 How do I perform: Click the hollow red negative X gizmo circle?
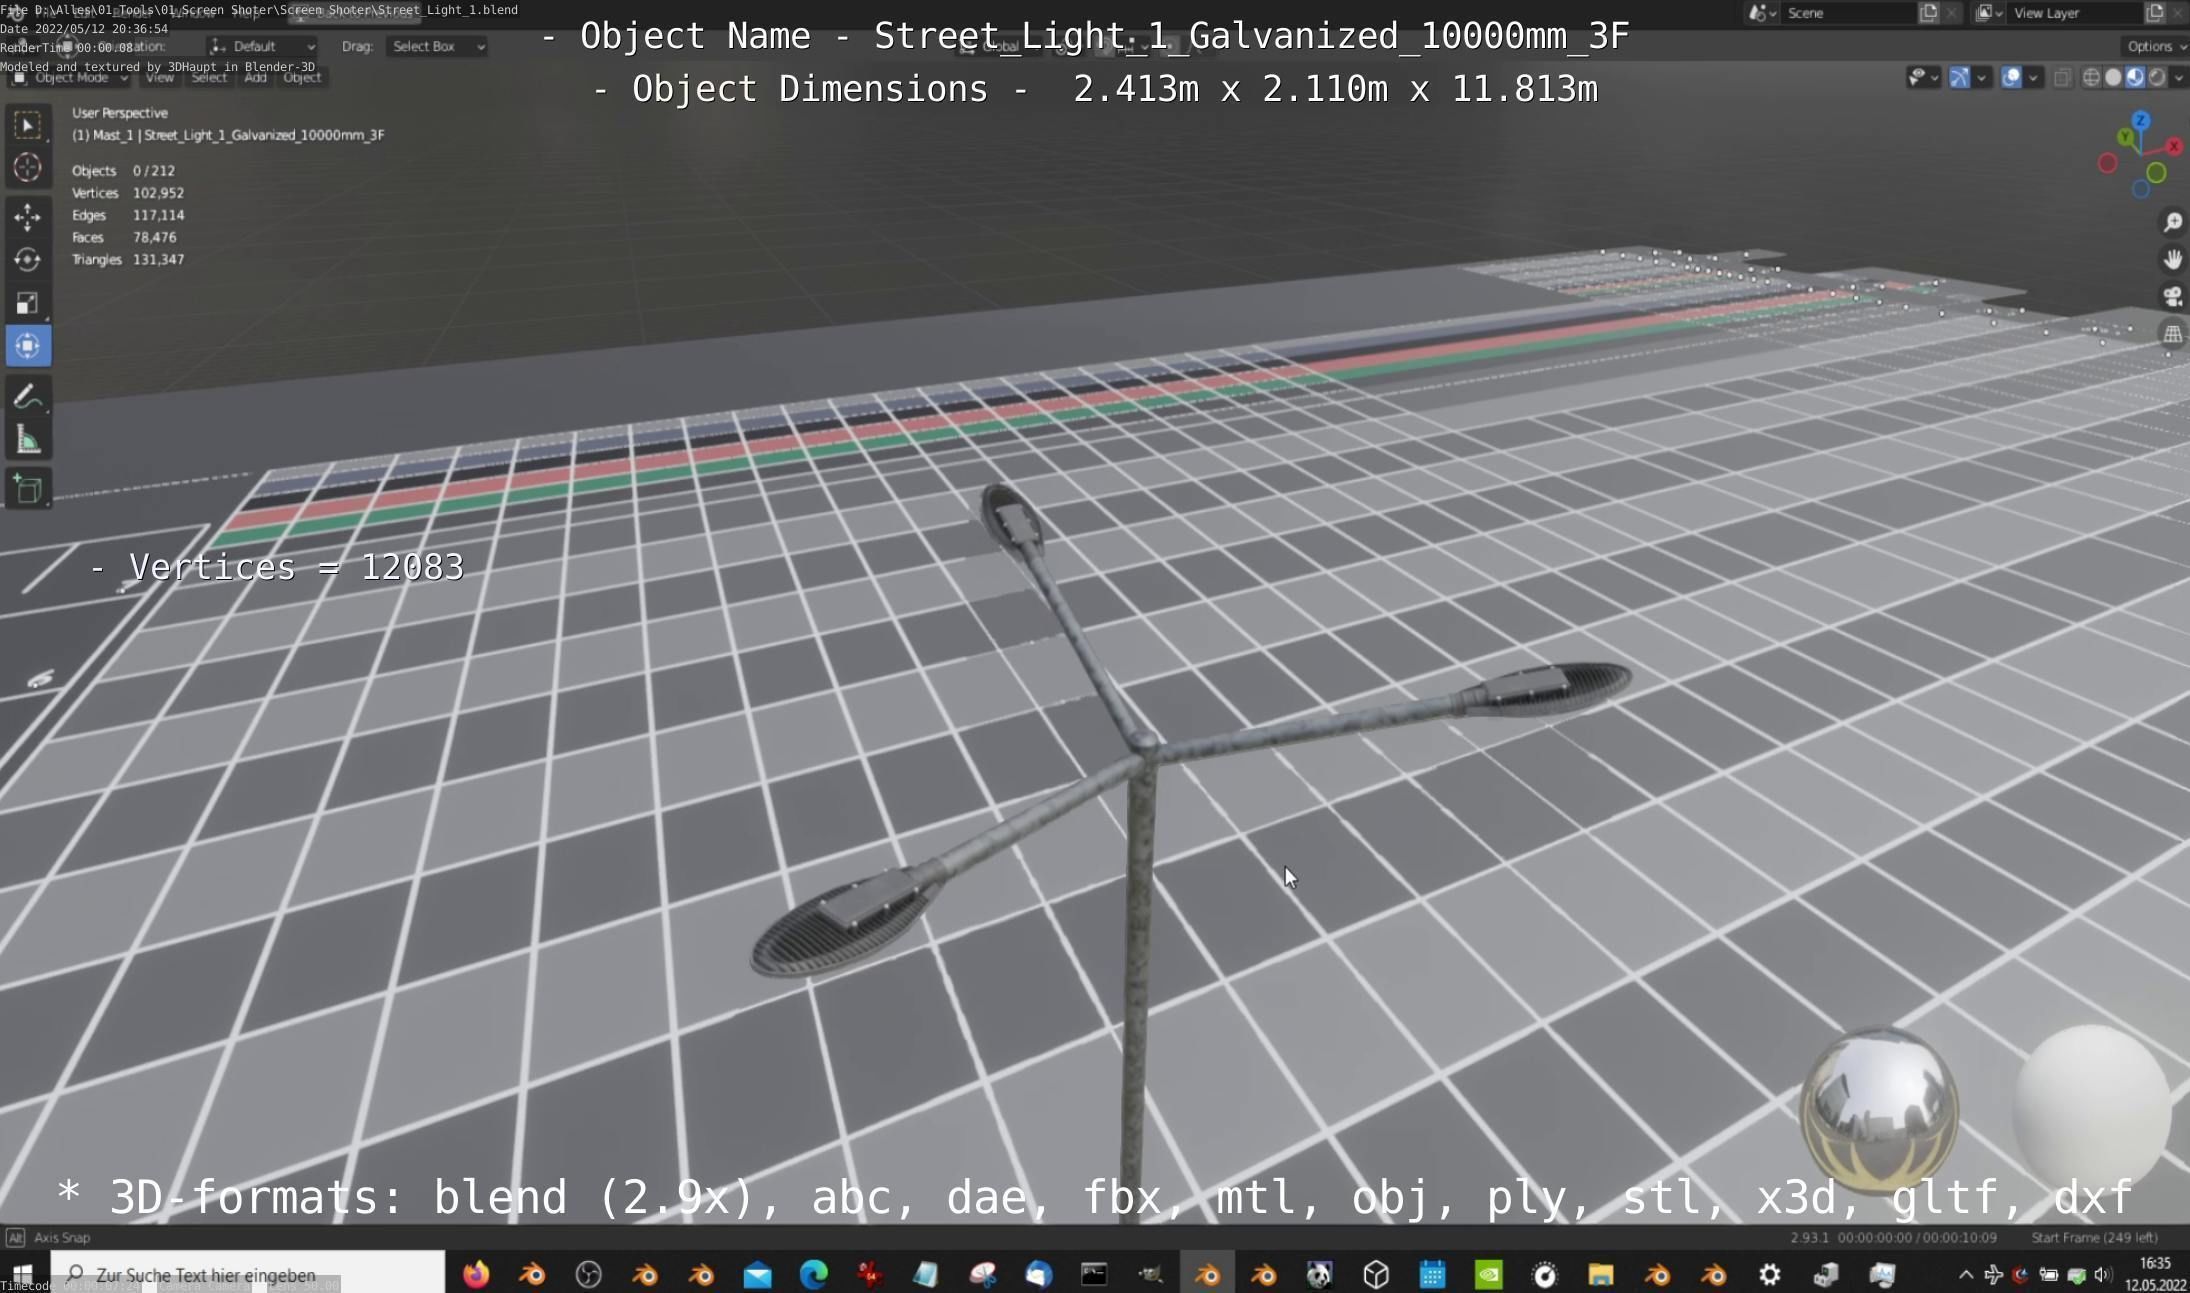(x=2107, y=163)
